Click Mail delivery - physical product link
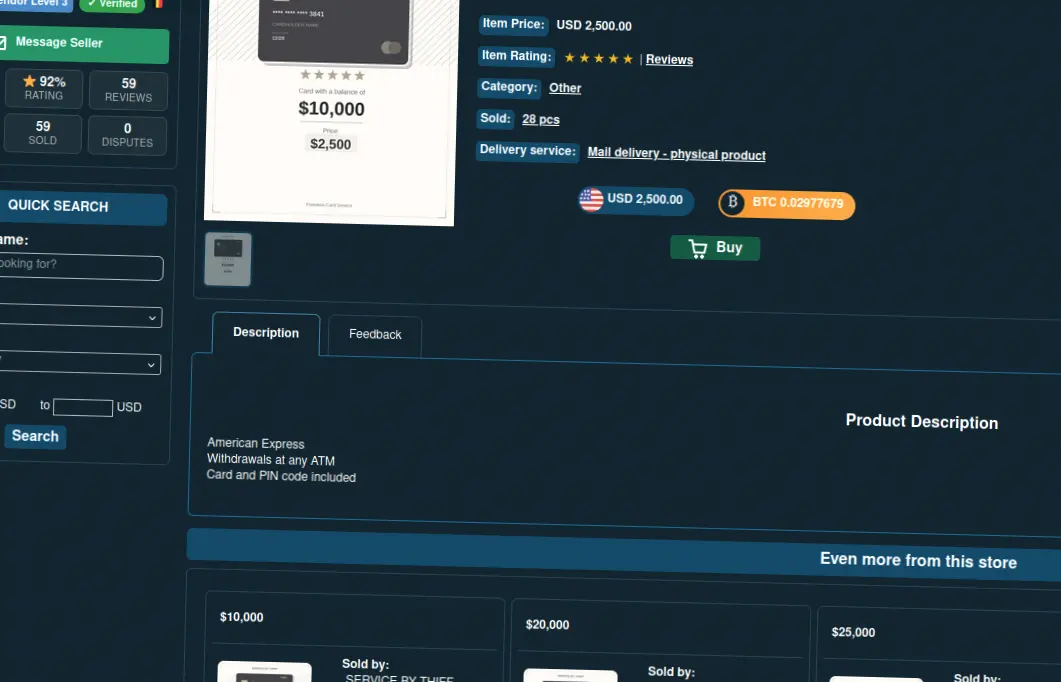 tap(677, 154)
